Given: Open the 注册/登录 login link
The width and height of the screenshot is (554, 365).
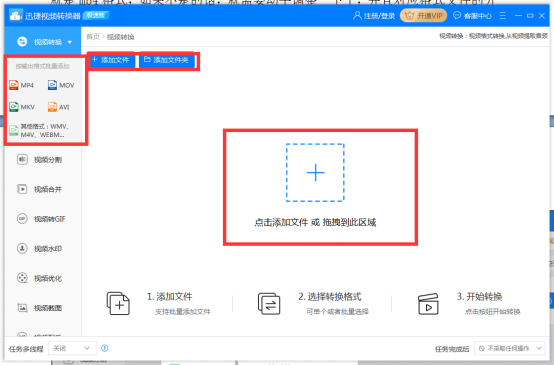Looking at the screenshot, I should point(379,16).
